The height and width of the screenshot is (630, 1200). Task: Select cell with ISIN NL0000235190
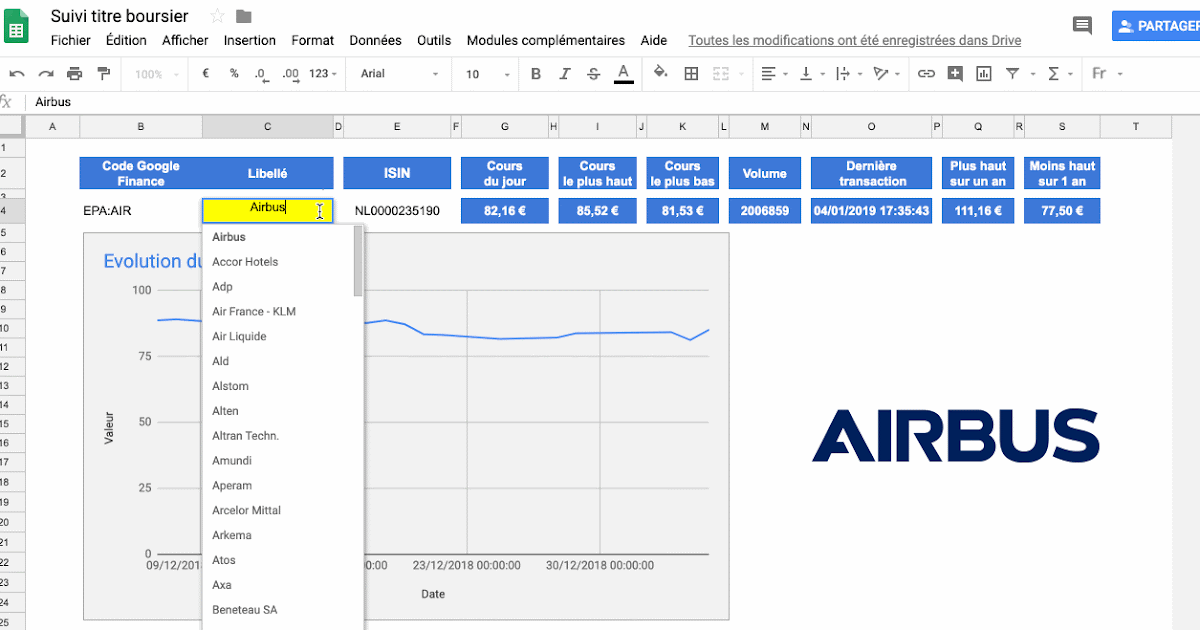tap(397, 211)
